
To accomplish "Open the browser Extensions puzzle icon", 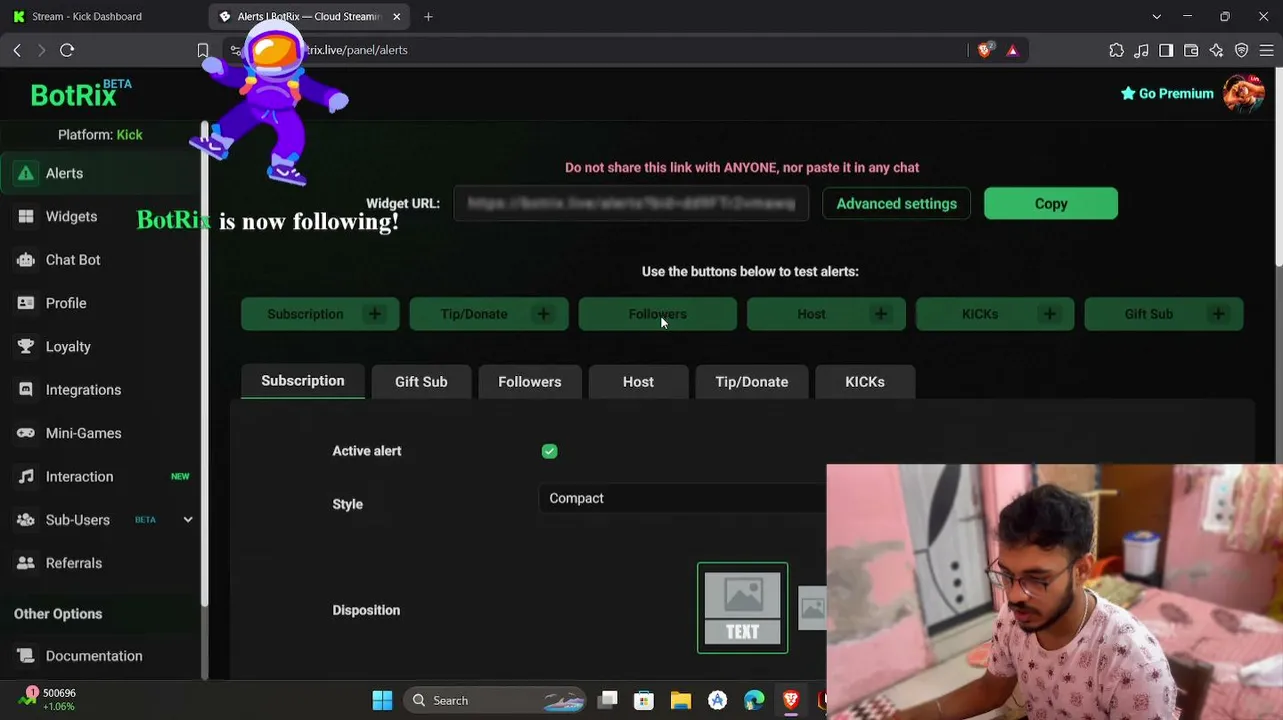I will [x=1116, y=50].
